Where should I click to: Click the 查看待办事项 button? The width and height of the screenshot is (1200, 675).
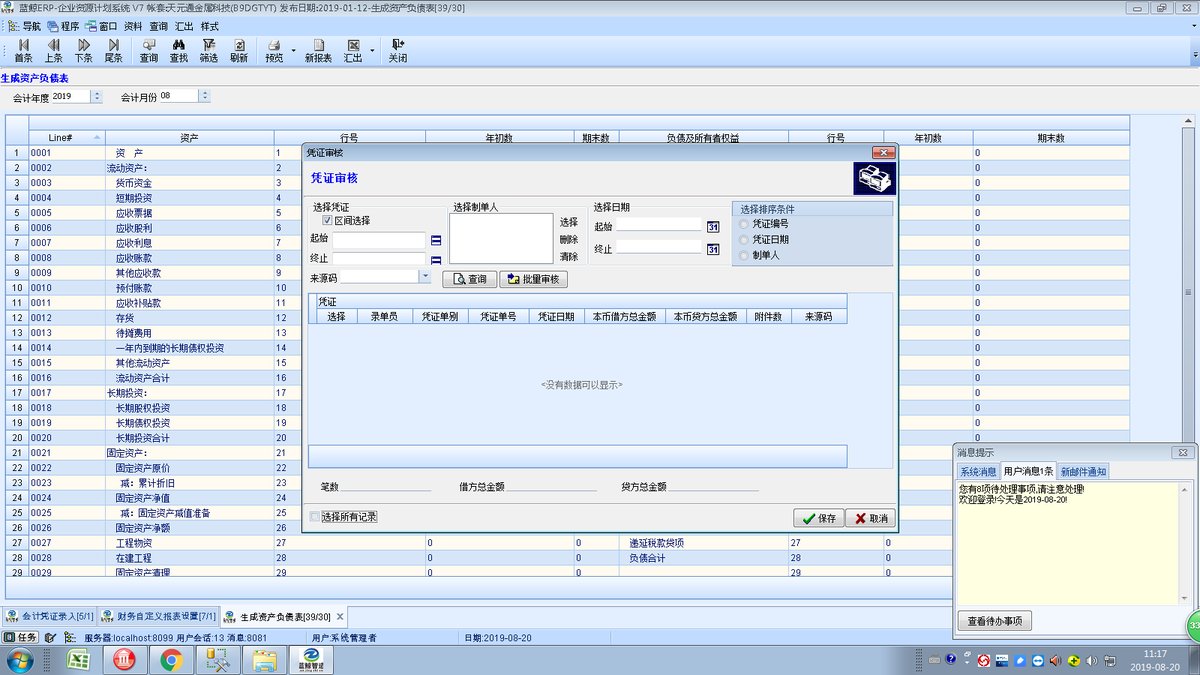tap(995, 621)
